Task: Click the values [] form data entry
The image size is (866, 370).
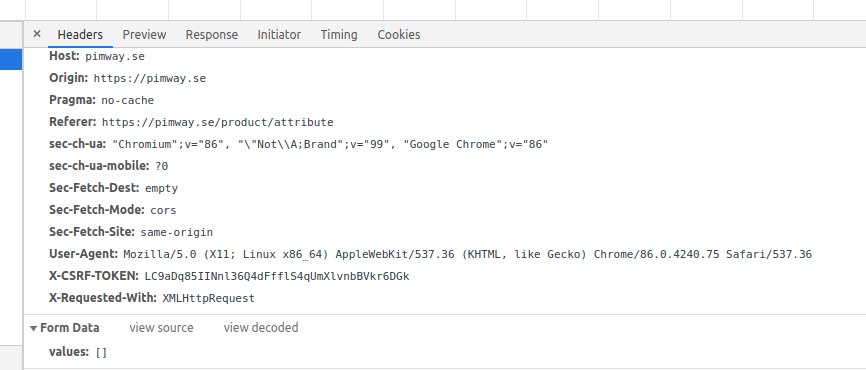Action: 78,352
